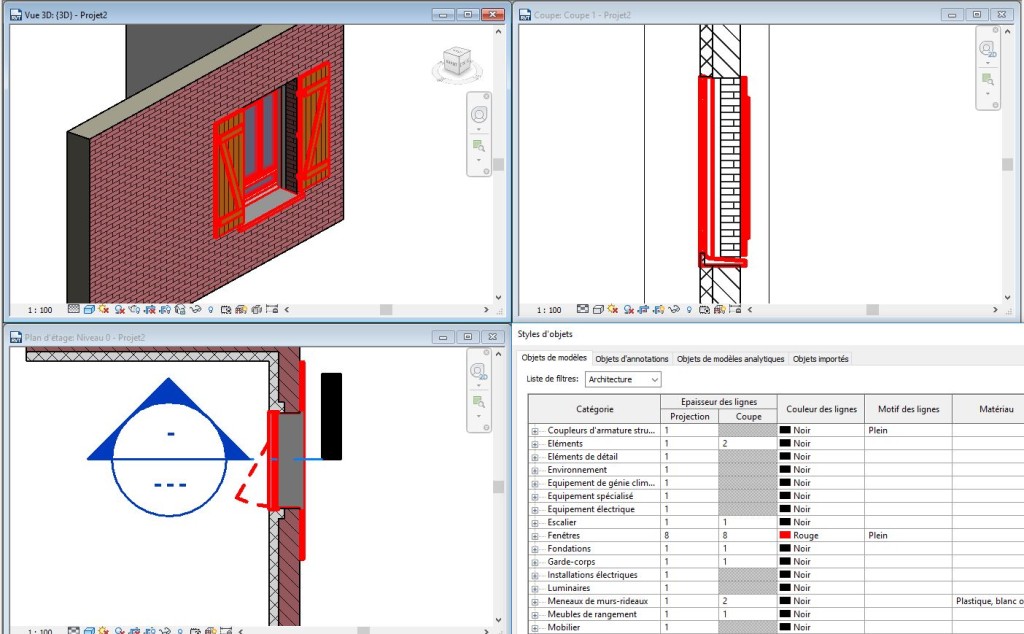This screenshot has width=1024, height=634.
Task: Click the zoom region tool in the 3D view
Action: coord(478,146)
